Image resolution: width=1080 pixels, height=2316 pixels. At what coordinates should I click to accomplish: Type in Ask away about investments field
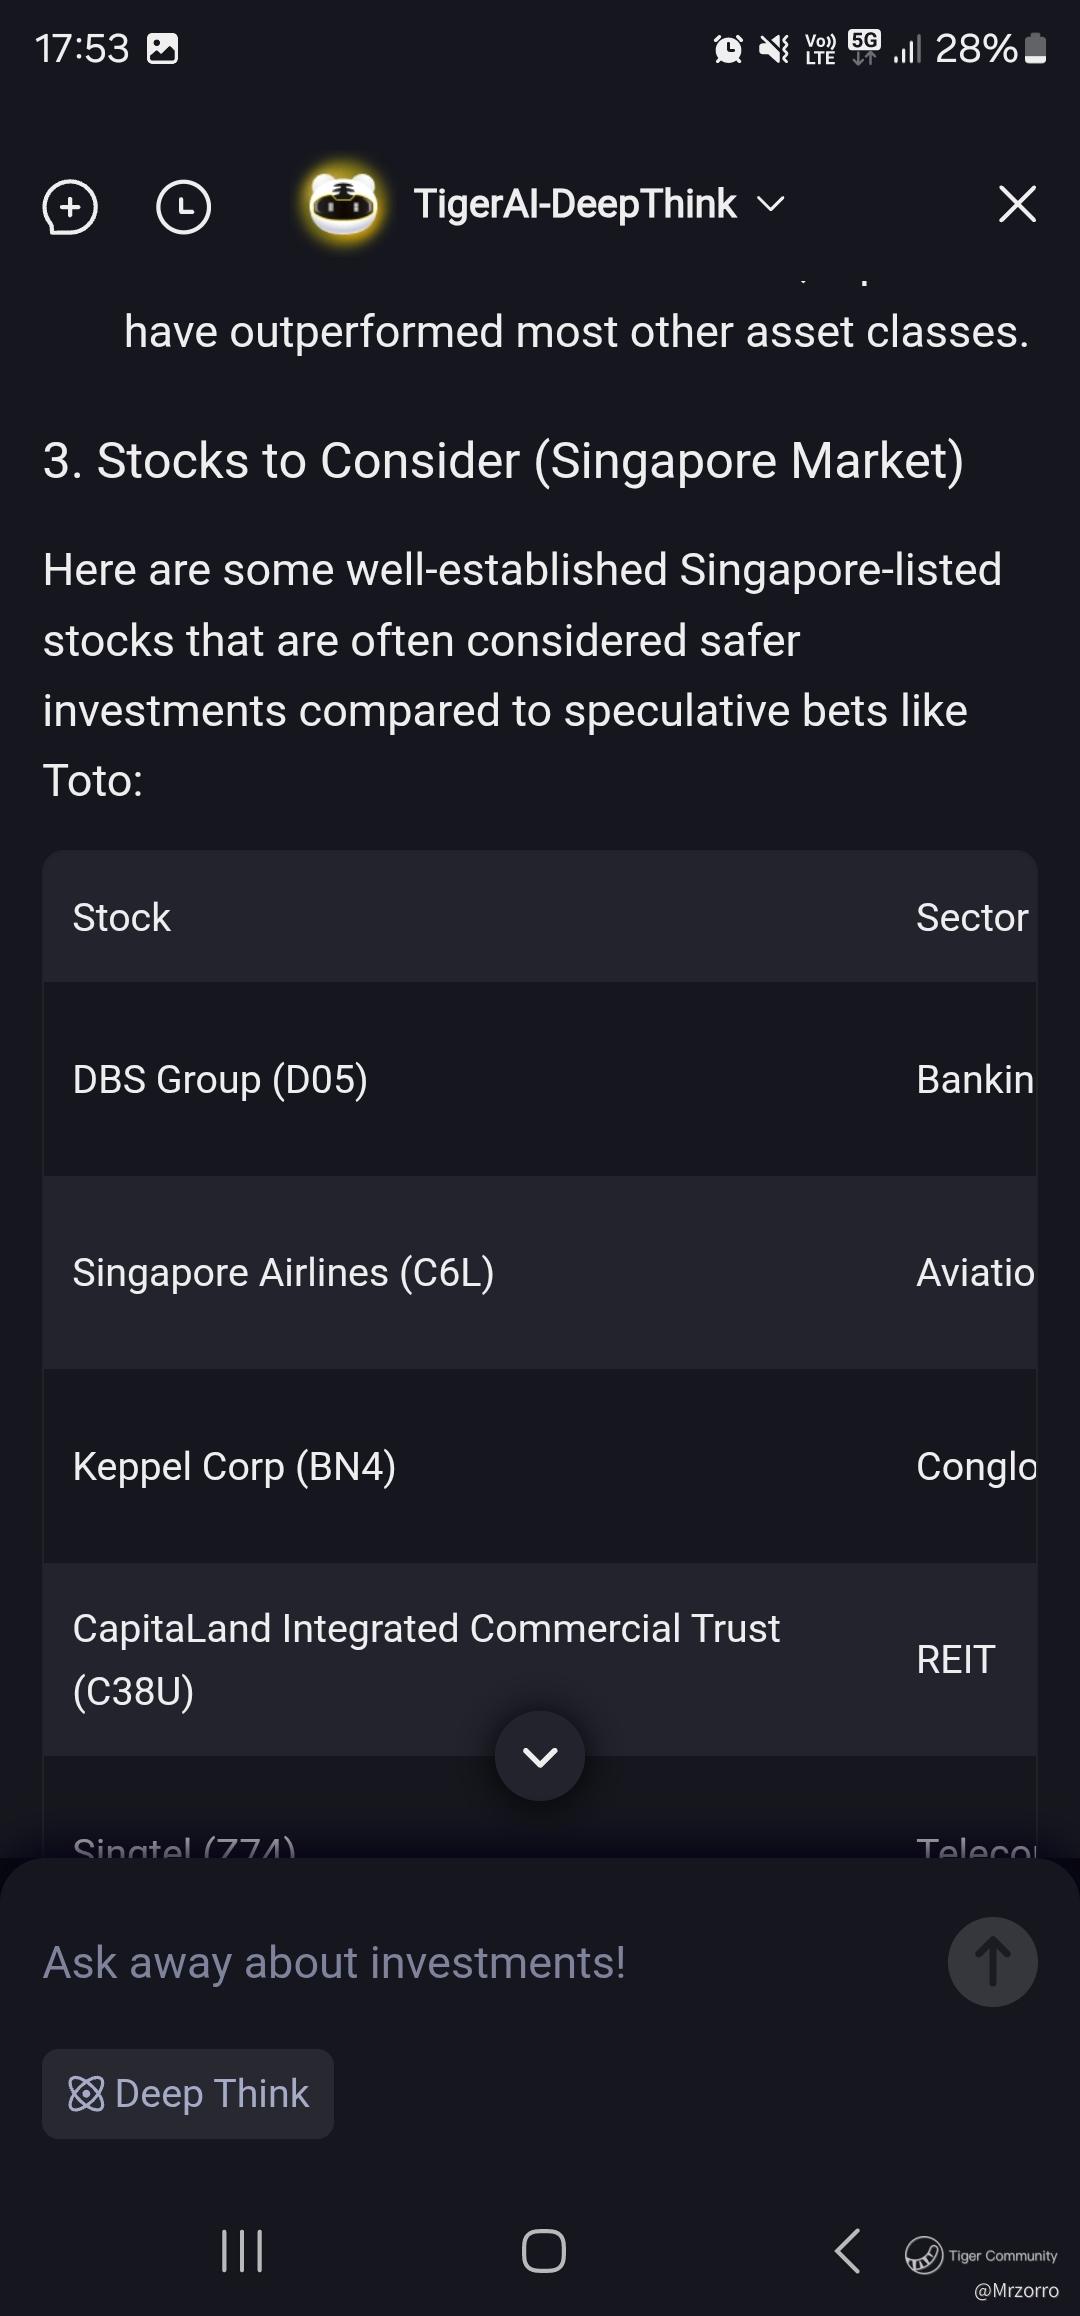tap(480, 1962)
